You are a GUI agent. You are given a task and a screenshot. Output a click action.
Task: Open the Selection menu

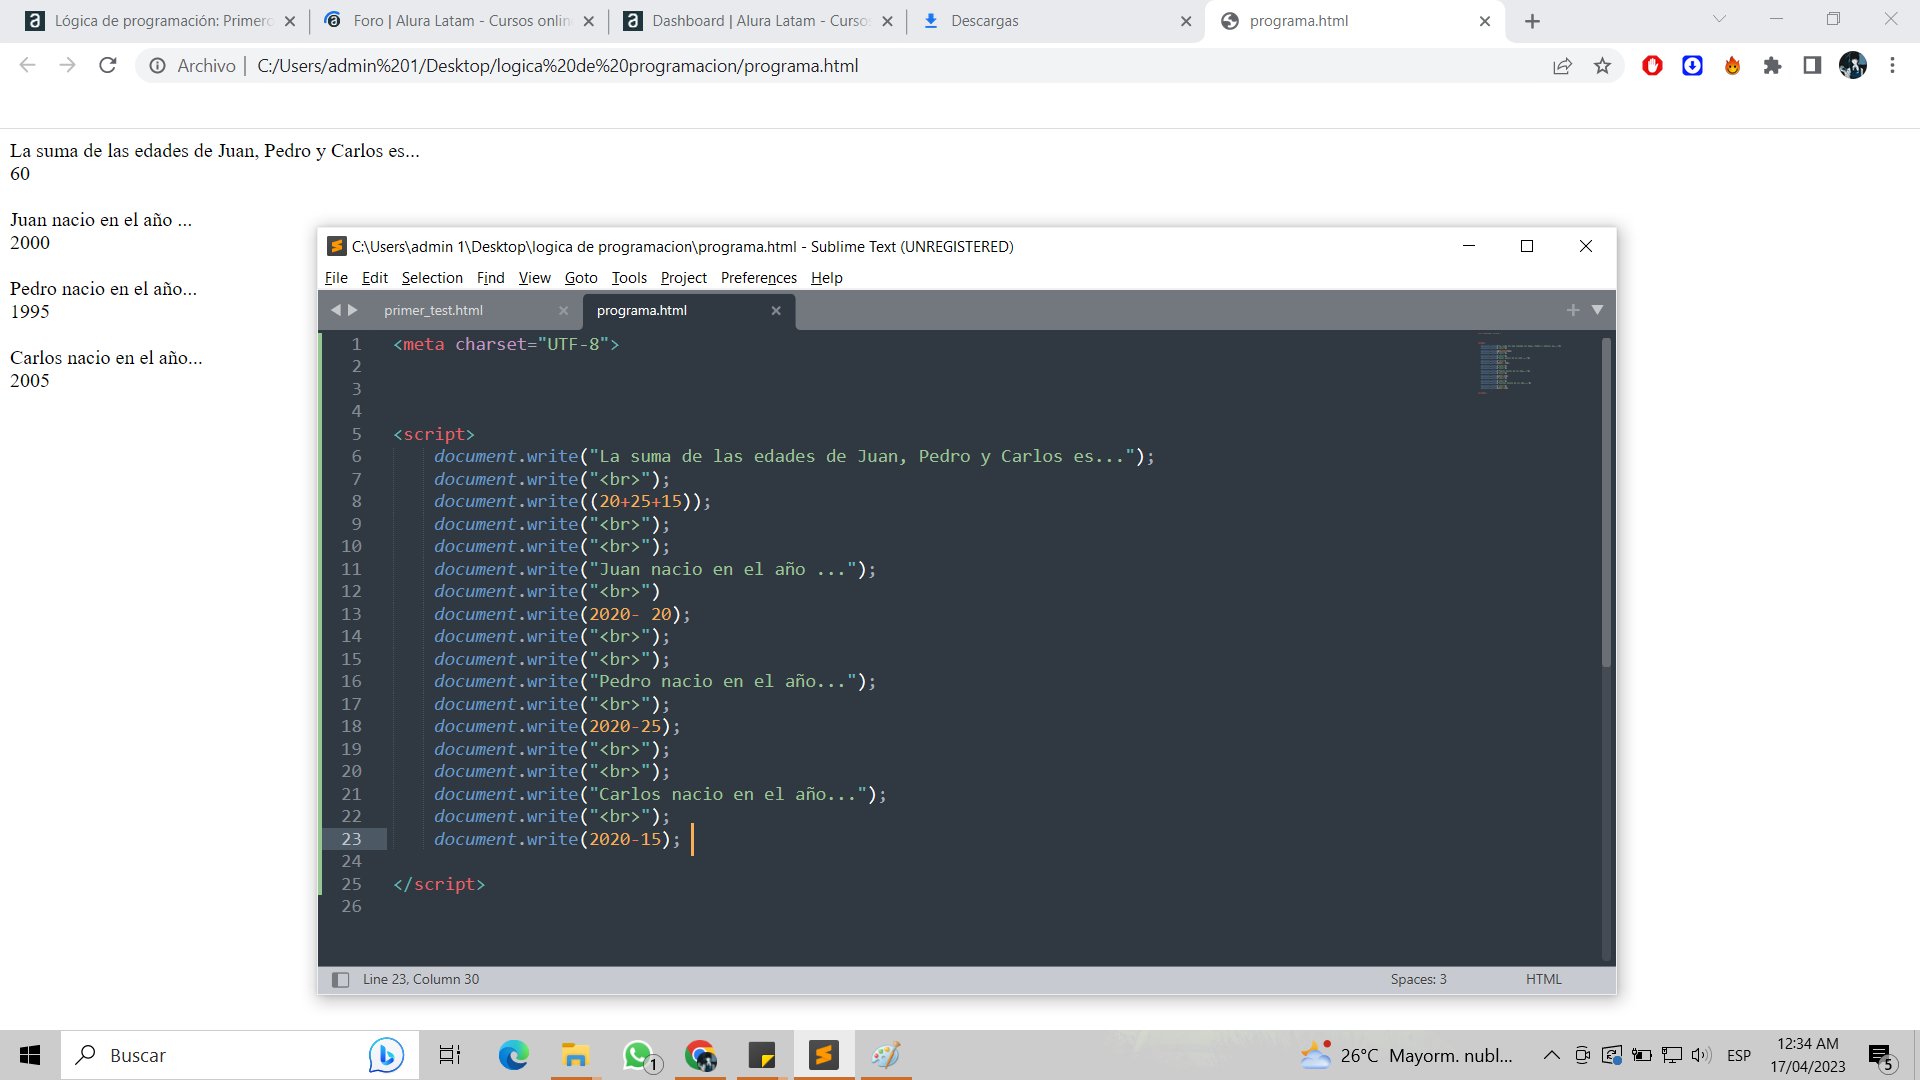432,278
